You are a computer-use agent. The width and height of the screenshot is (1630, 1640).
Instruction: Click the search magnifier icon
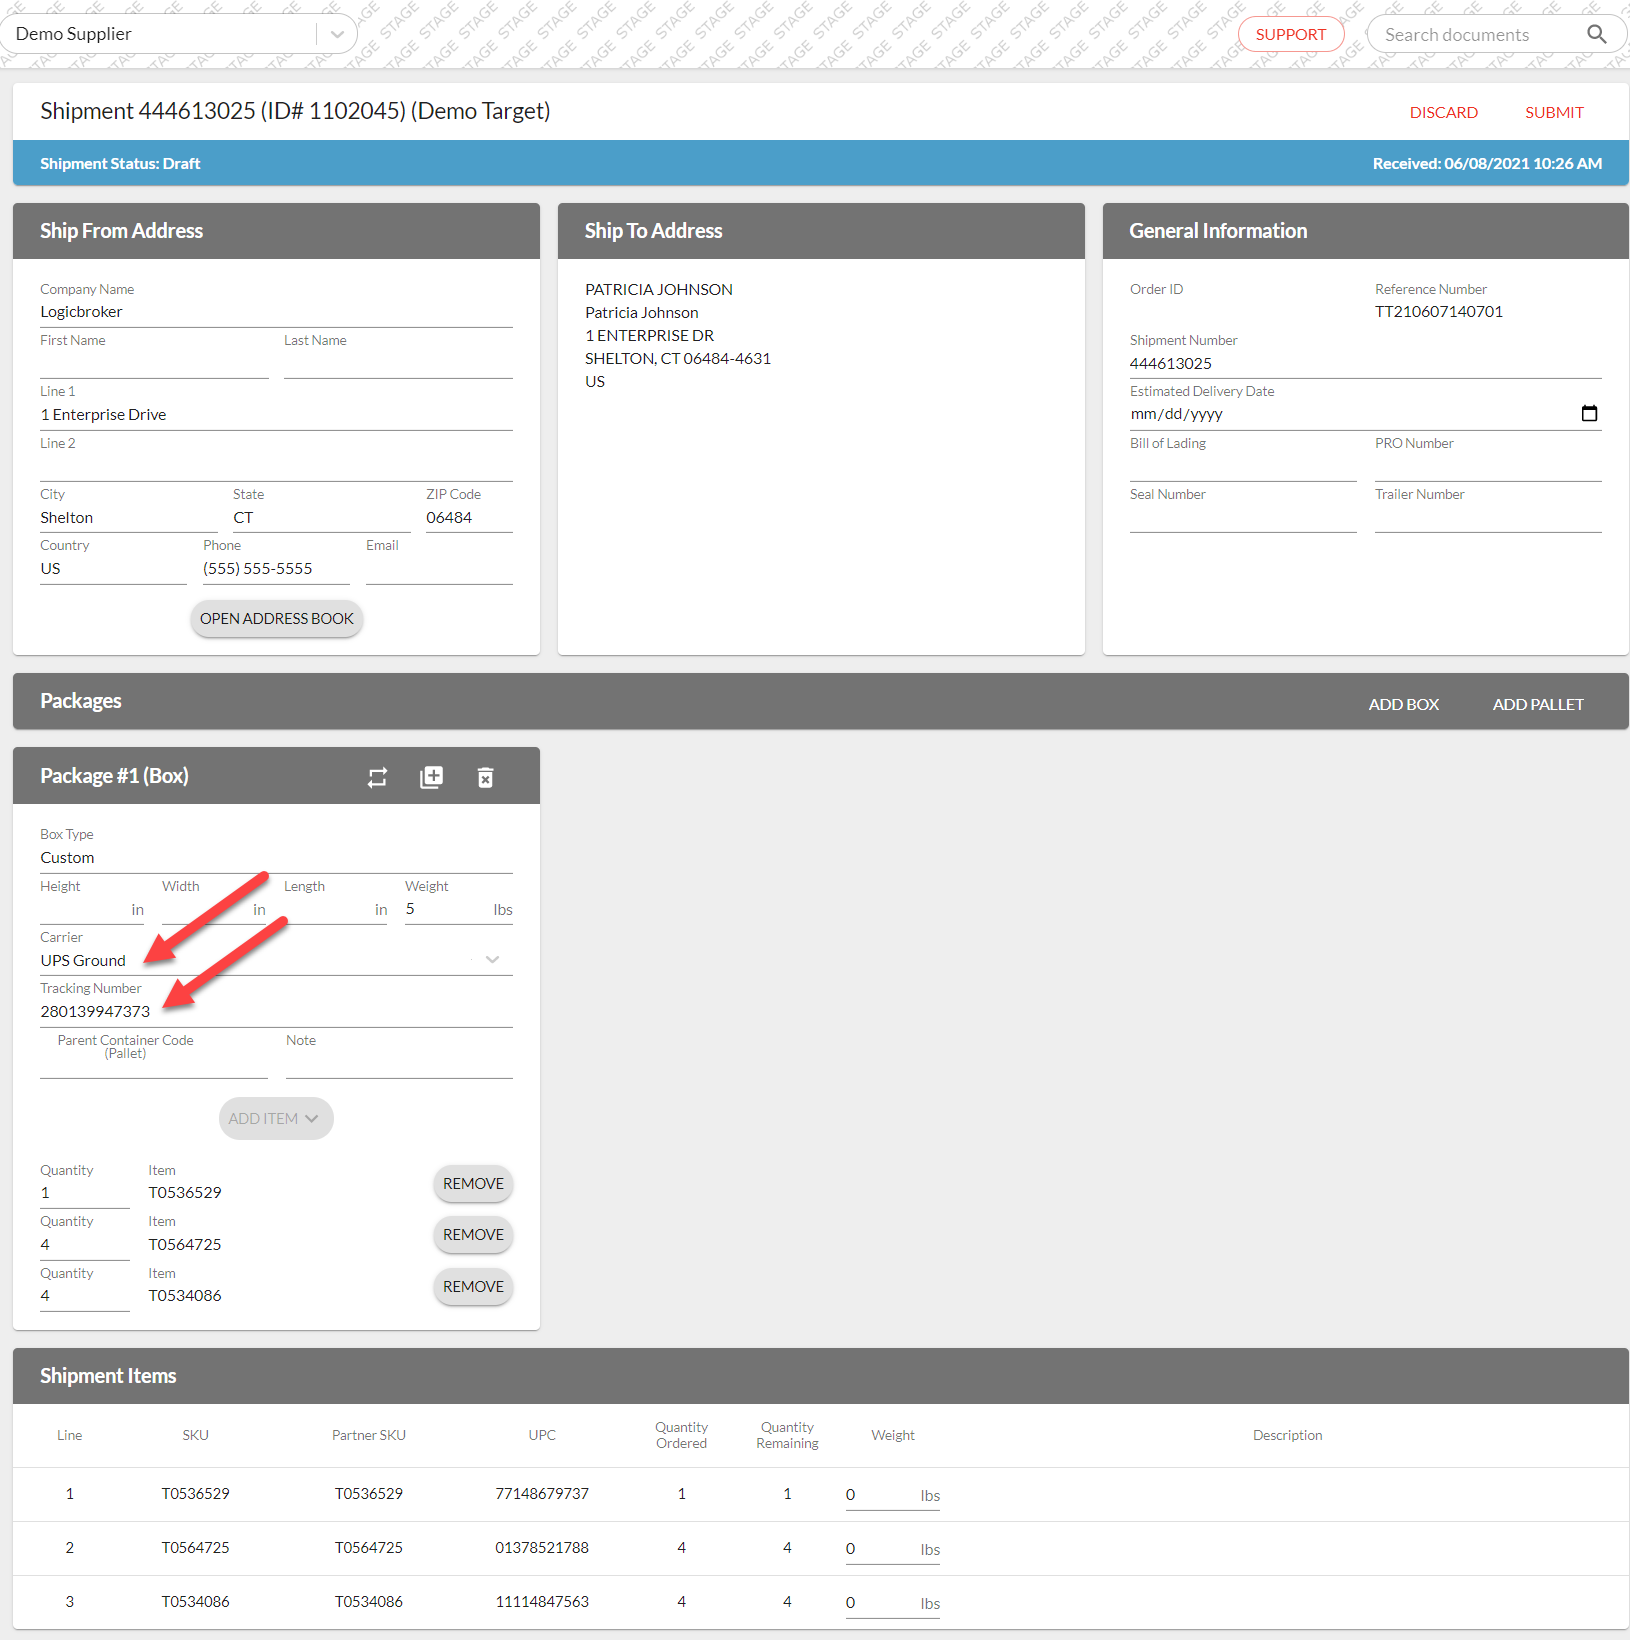pyautogui.click(x=1596, y=35)
